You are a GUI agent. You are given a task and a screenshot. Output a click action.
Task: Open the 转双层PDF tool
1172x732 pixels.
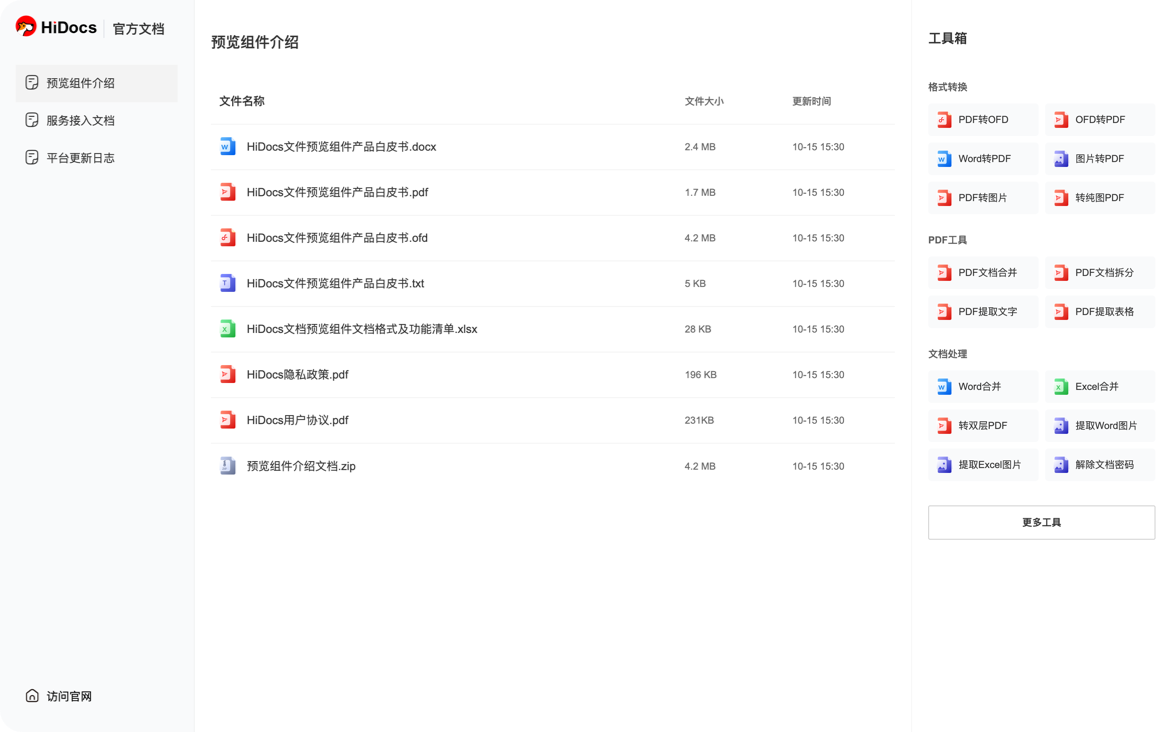983,425
